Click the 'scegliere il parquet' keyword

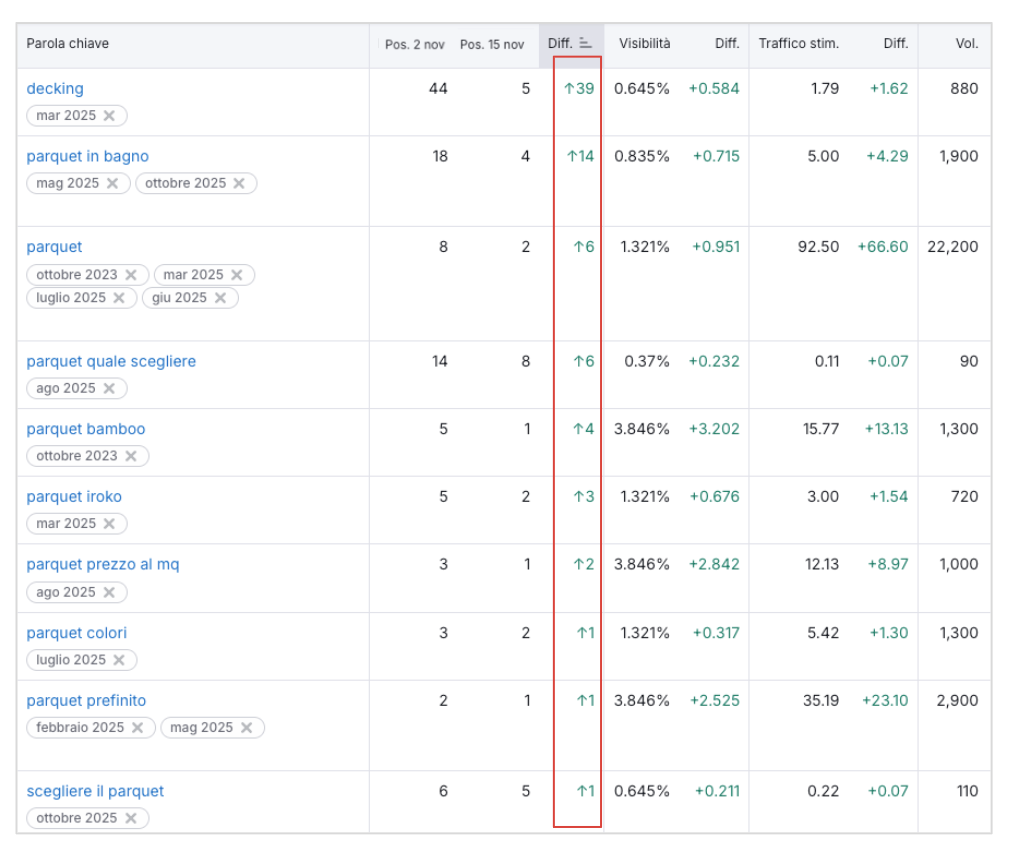pyautogui.click(x=95, y=791)
